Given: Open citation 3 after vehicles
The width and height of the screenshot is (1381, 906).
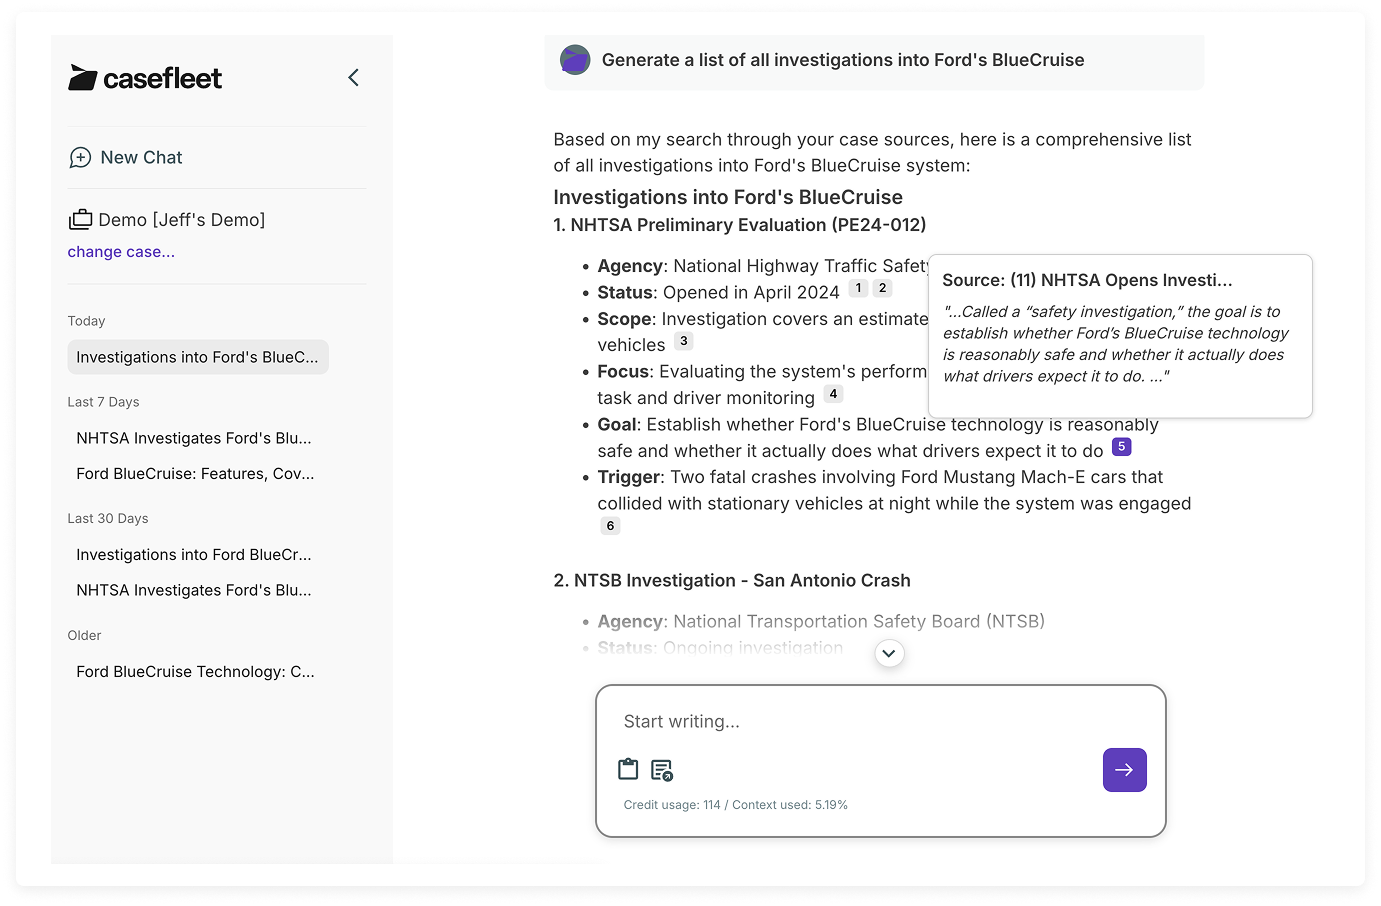Looking at the screenshot, I should click(683, 341).
